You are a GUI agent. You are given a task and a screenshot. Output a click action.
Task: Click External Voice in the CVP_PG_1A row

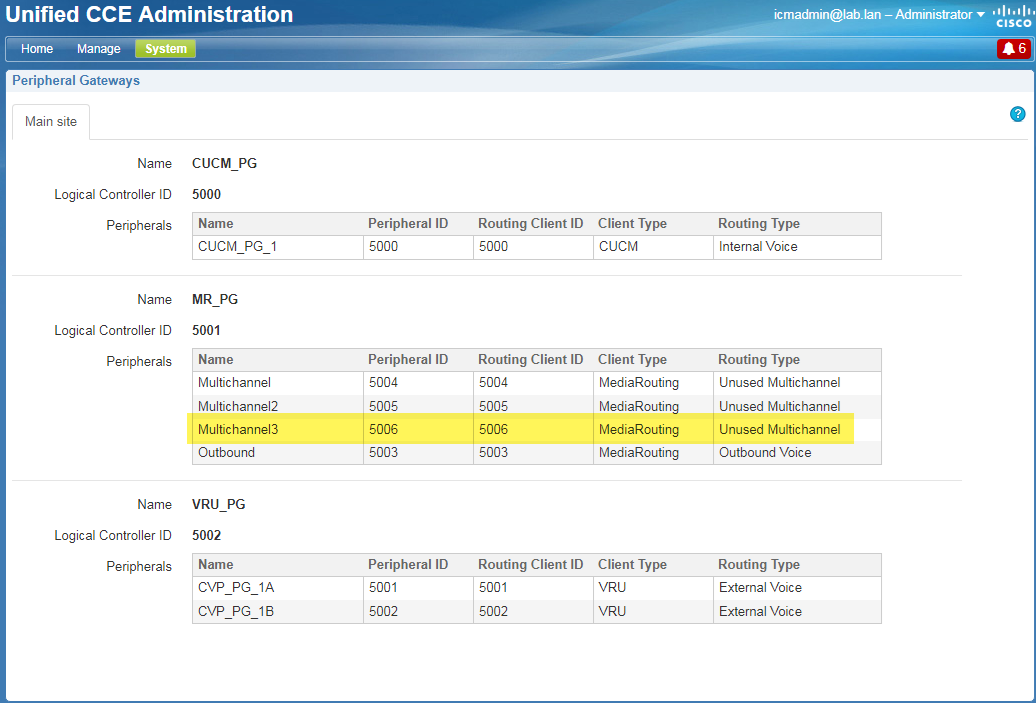pos(797,588)
